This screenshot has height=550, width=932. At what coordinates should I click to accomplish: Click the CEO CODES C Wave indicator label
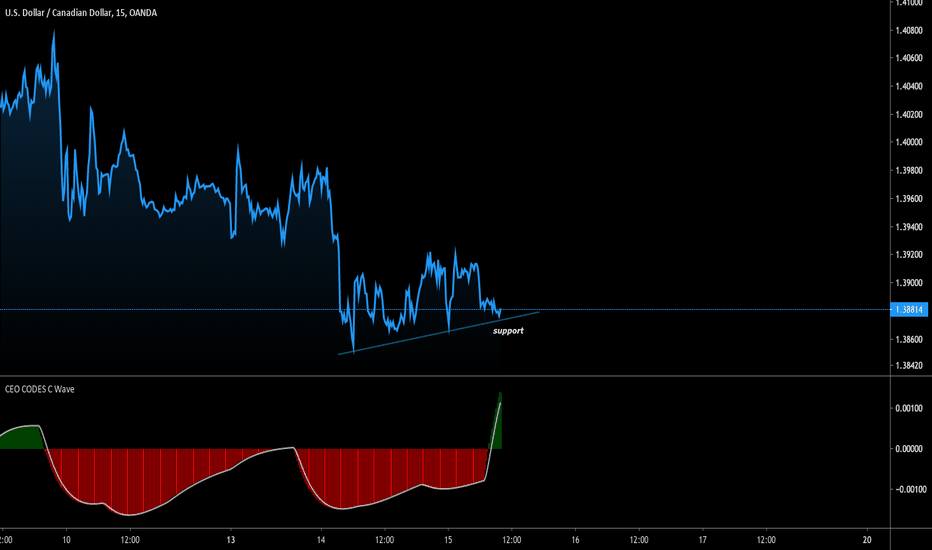tap(40, 389)
